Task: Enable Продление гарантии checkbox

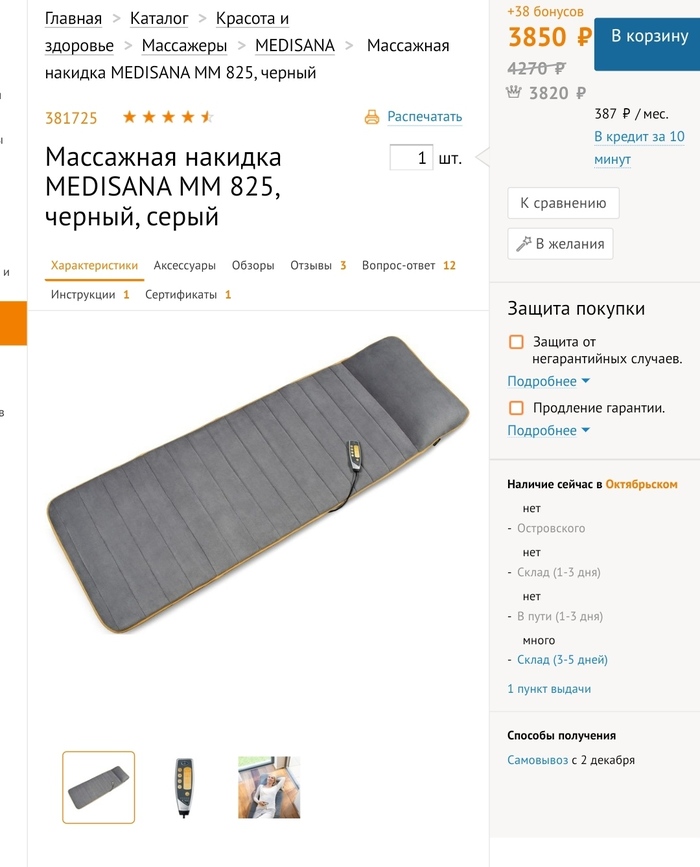Action: click(x=516, y=408)
